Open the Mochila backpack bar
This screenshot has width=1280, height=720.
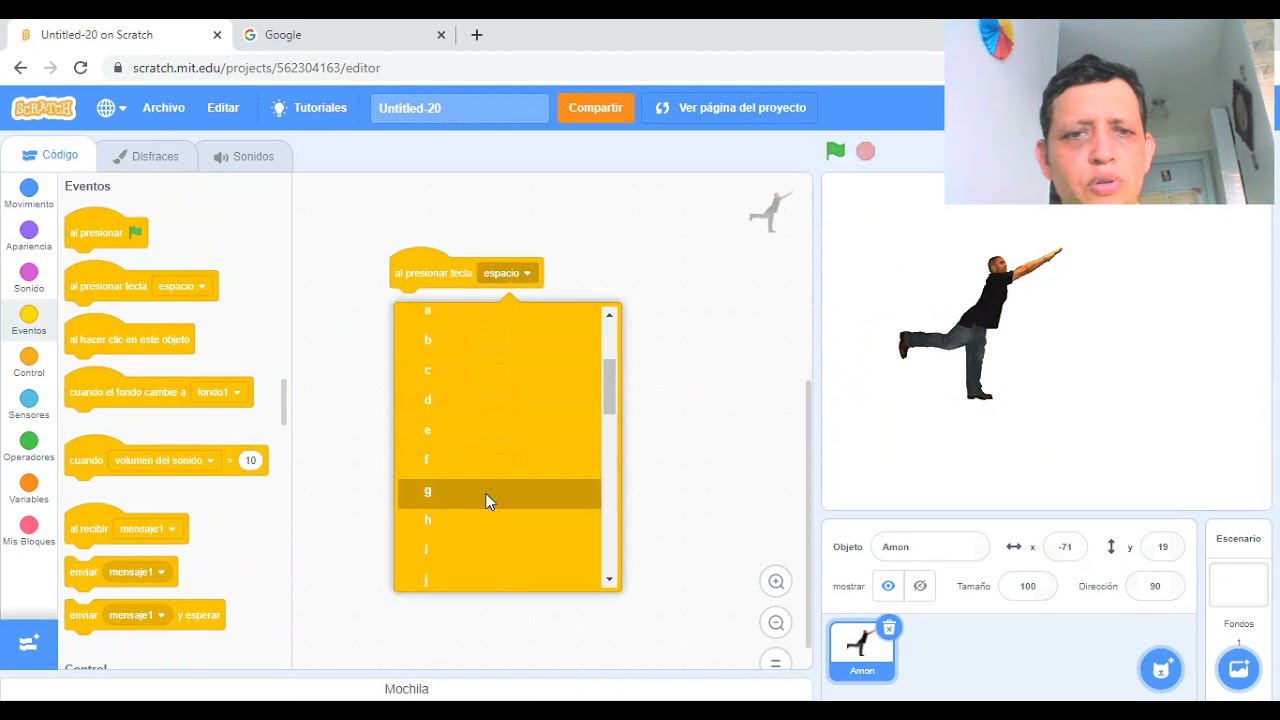406,689
